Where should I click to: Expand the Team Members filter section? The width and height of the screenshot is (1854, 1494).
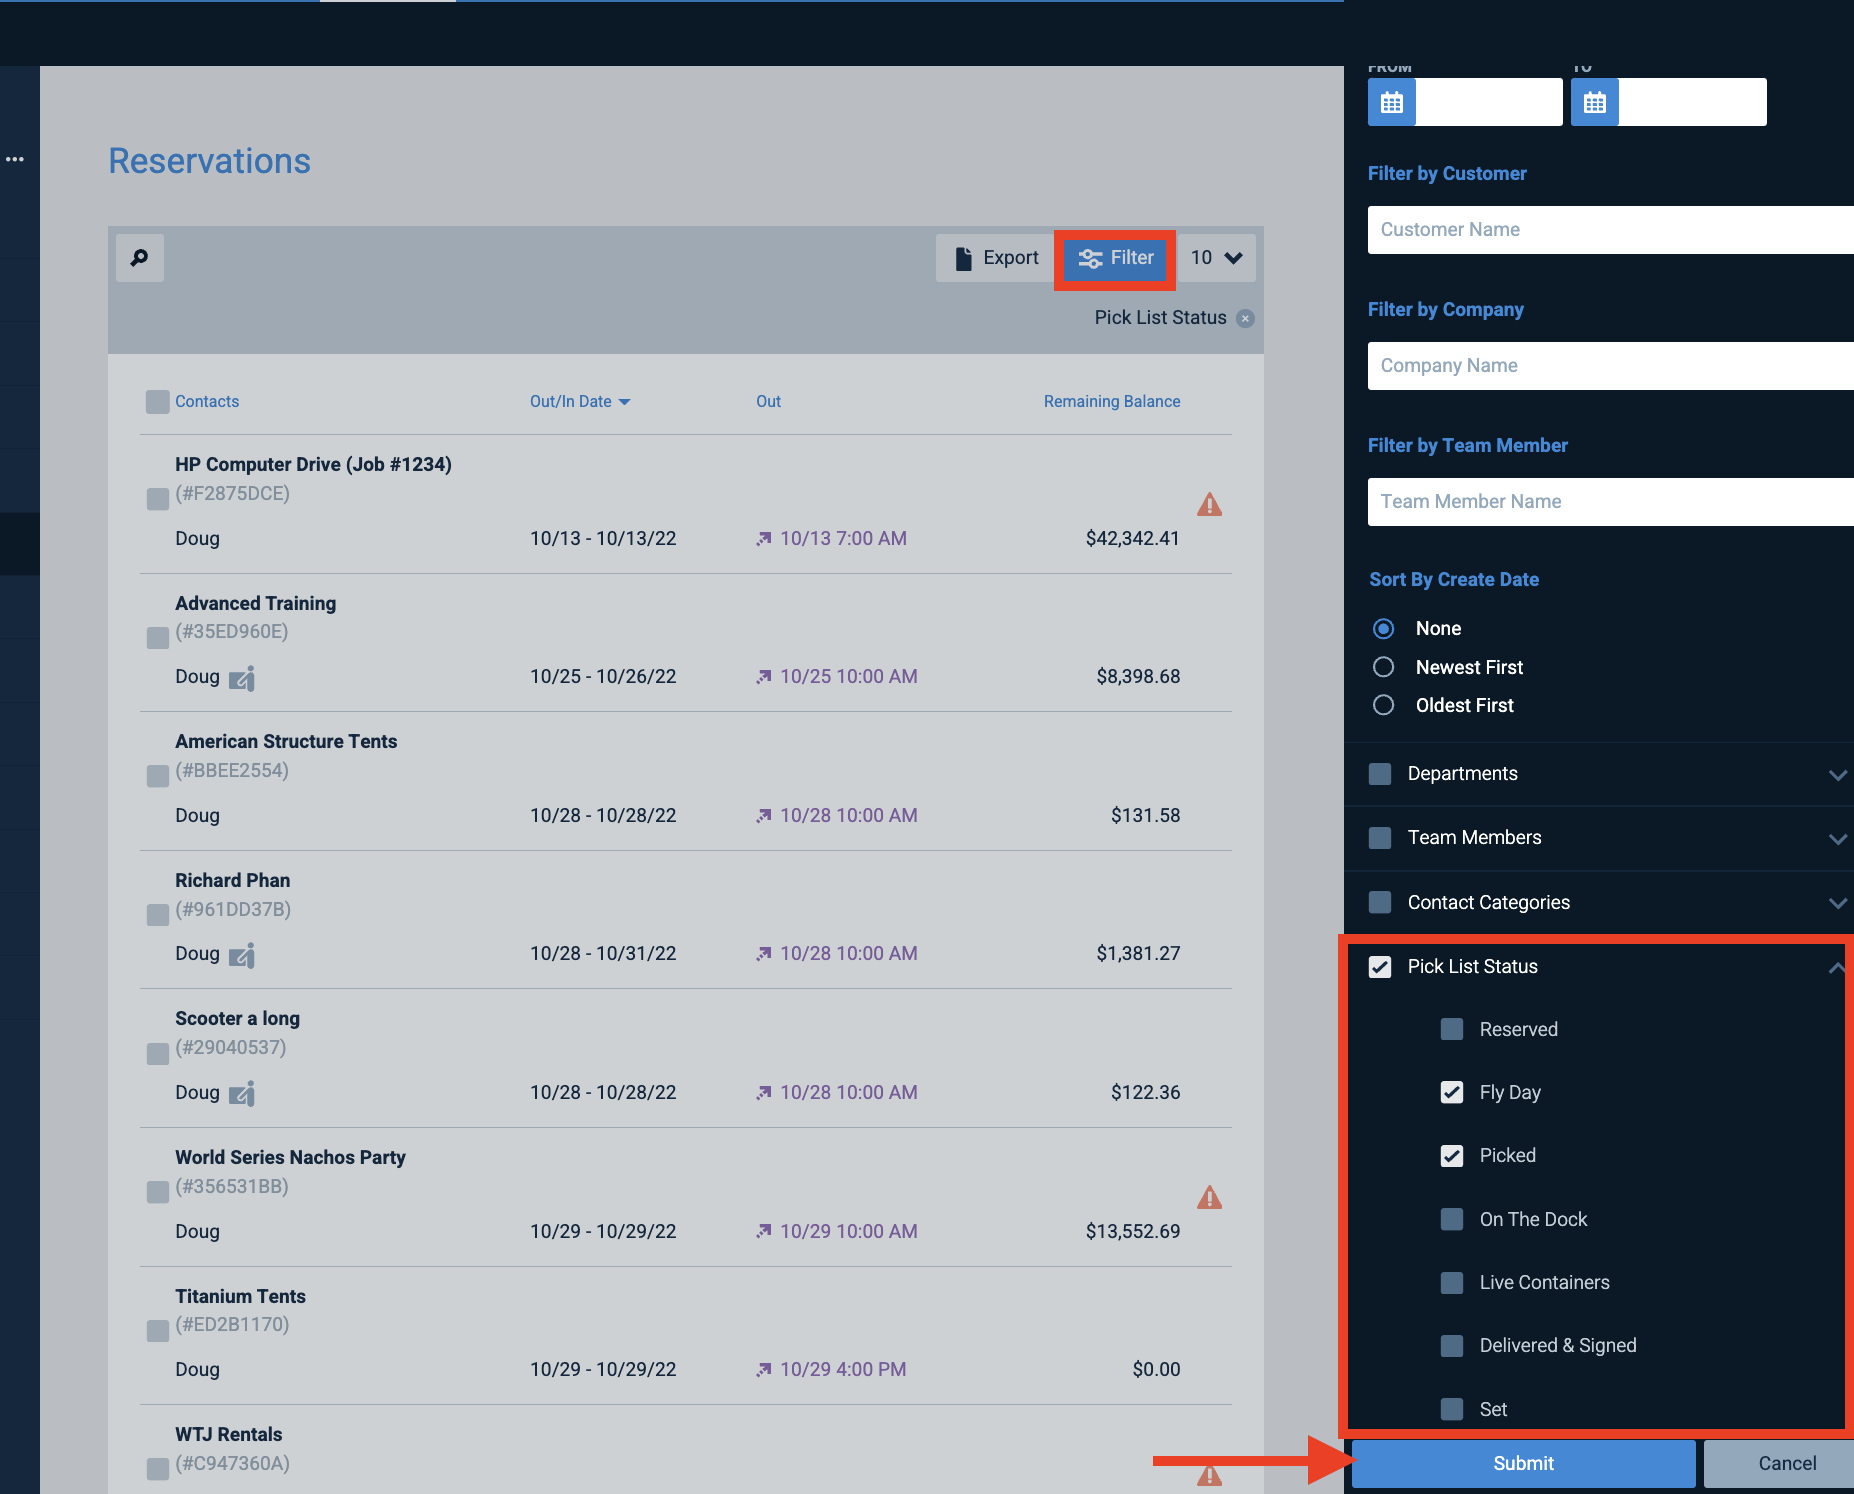[x=1837, y=838]
